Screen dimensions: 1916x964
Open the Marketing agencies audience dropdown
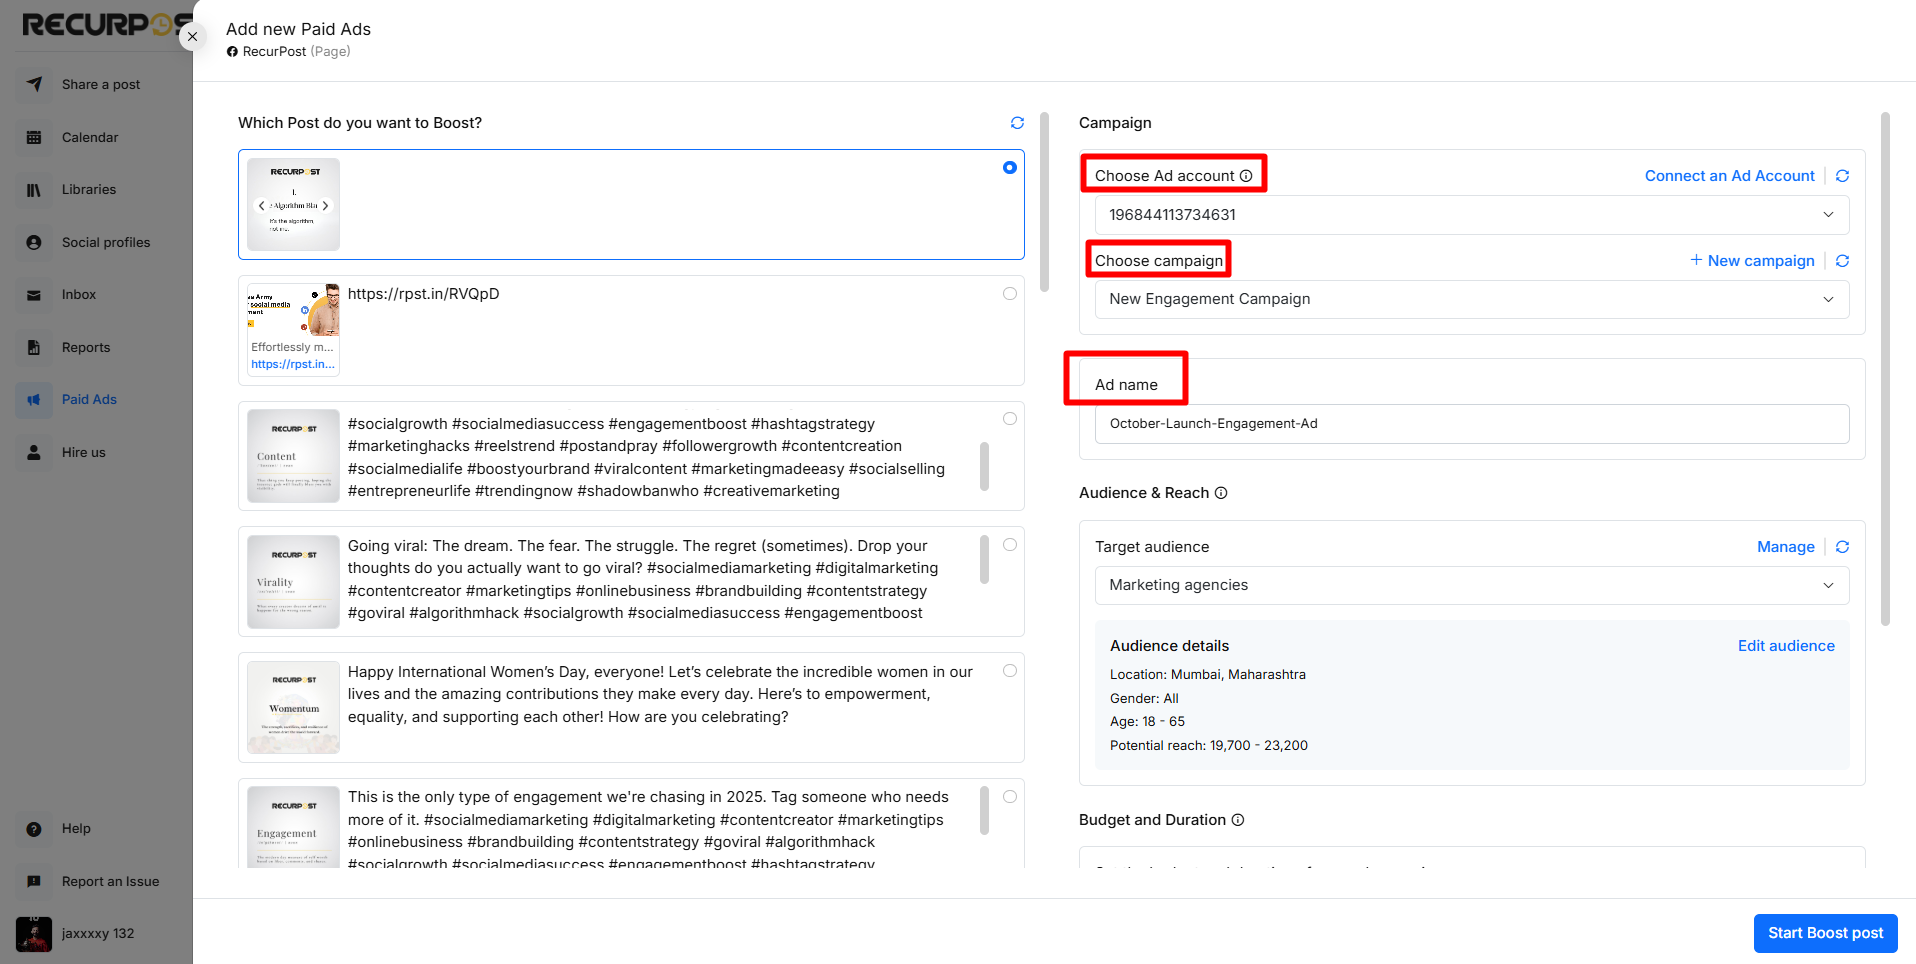point(1471,585)
